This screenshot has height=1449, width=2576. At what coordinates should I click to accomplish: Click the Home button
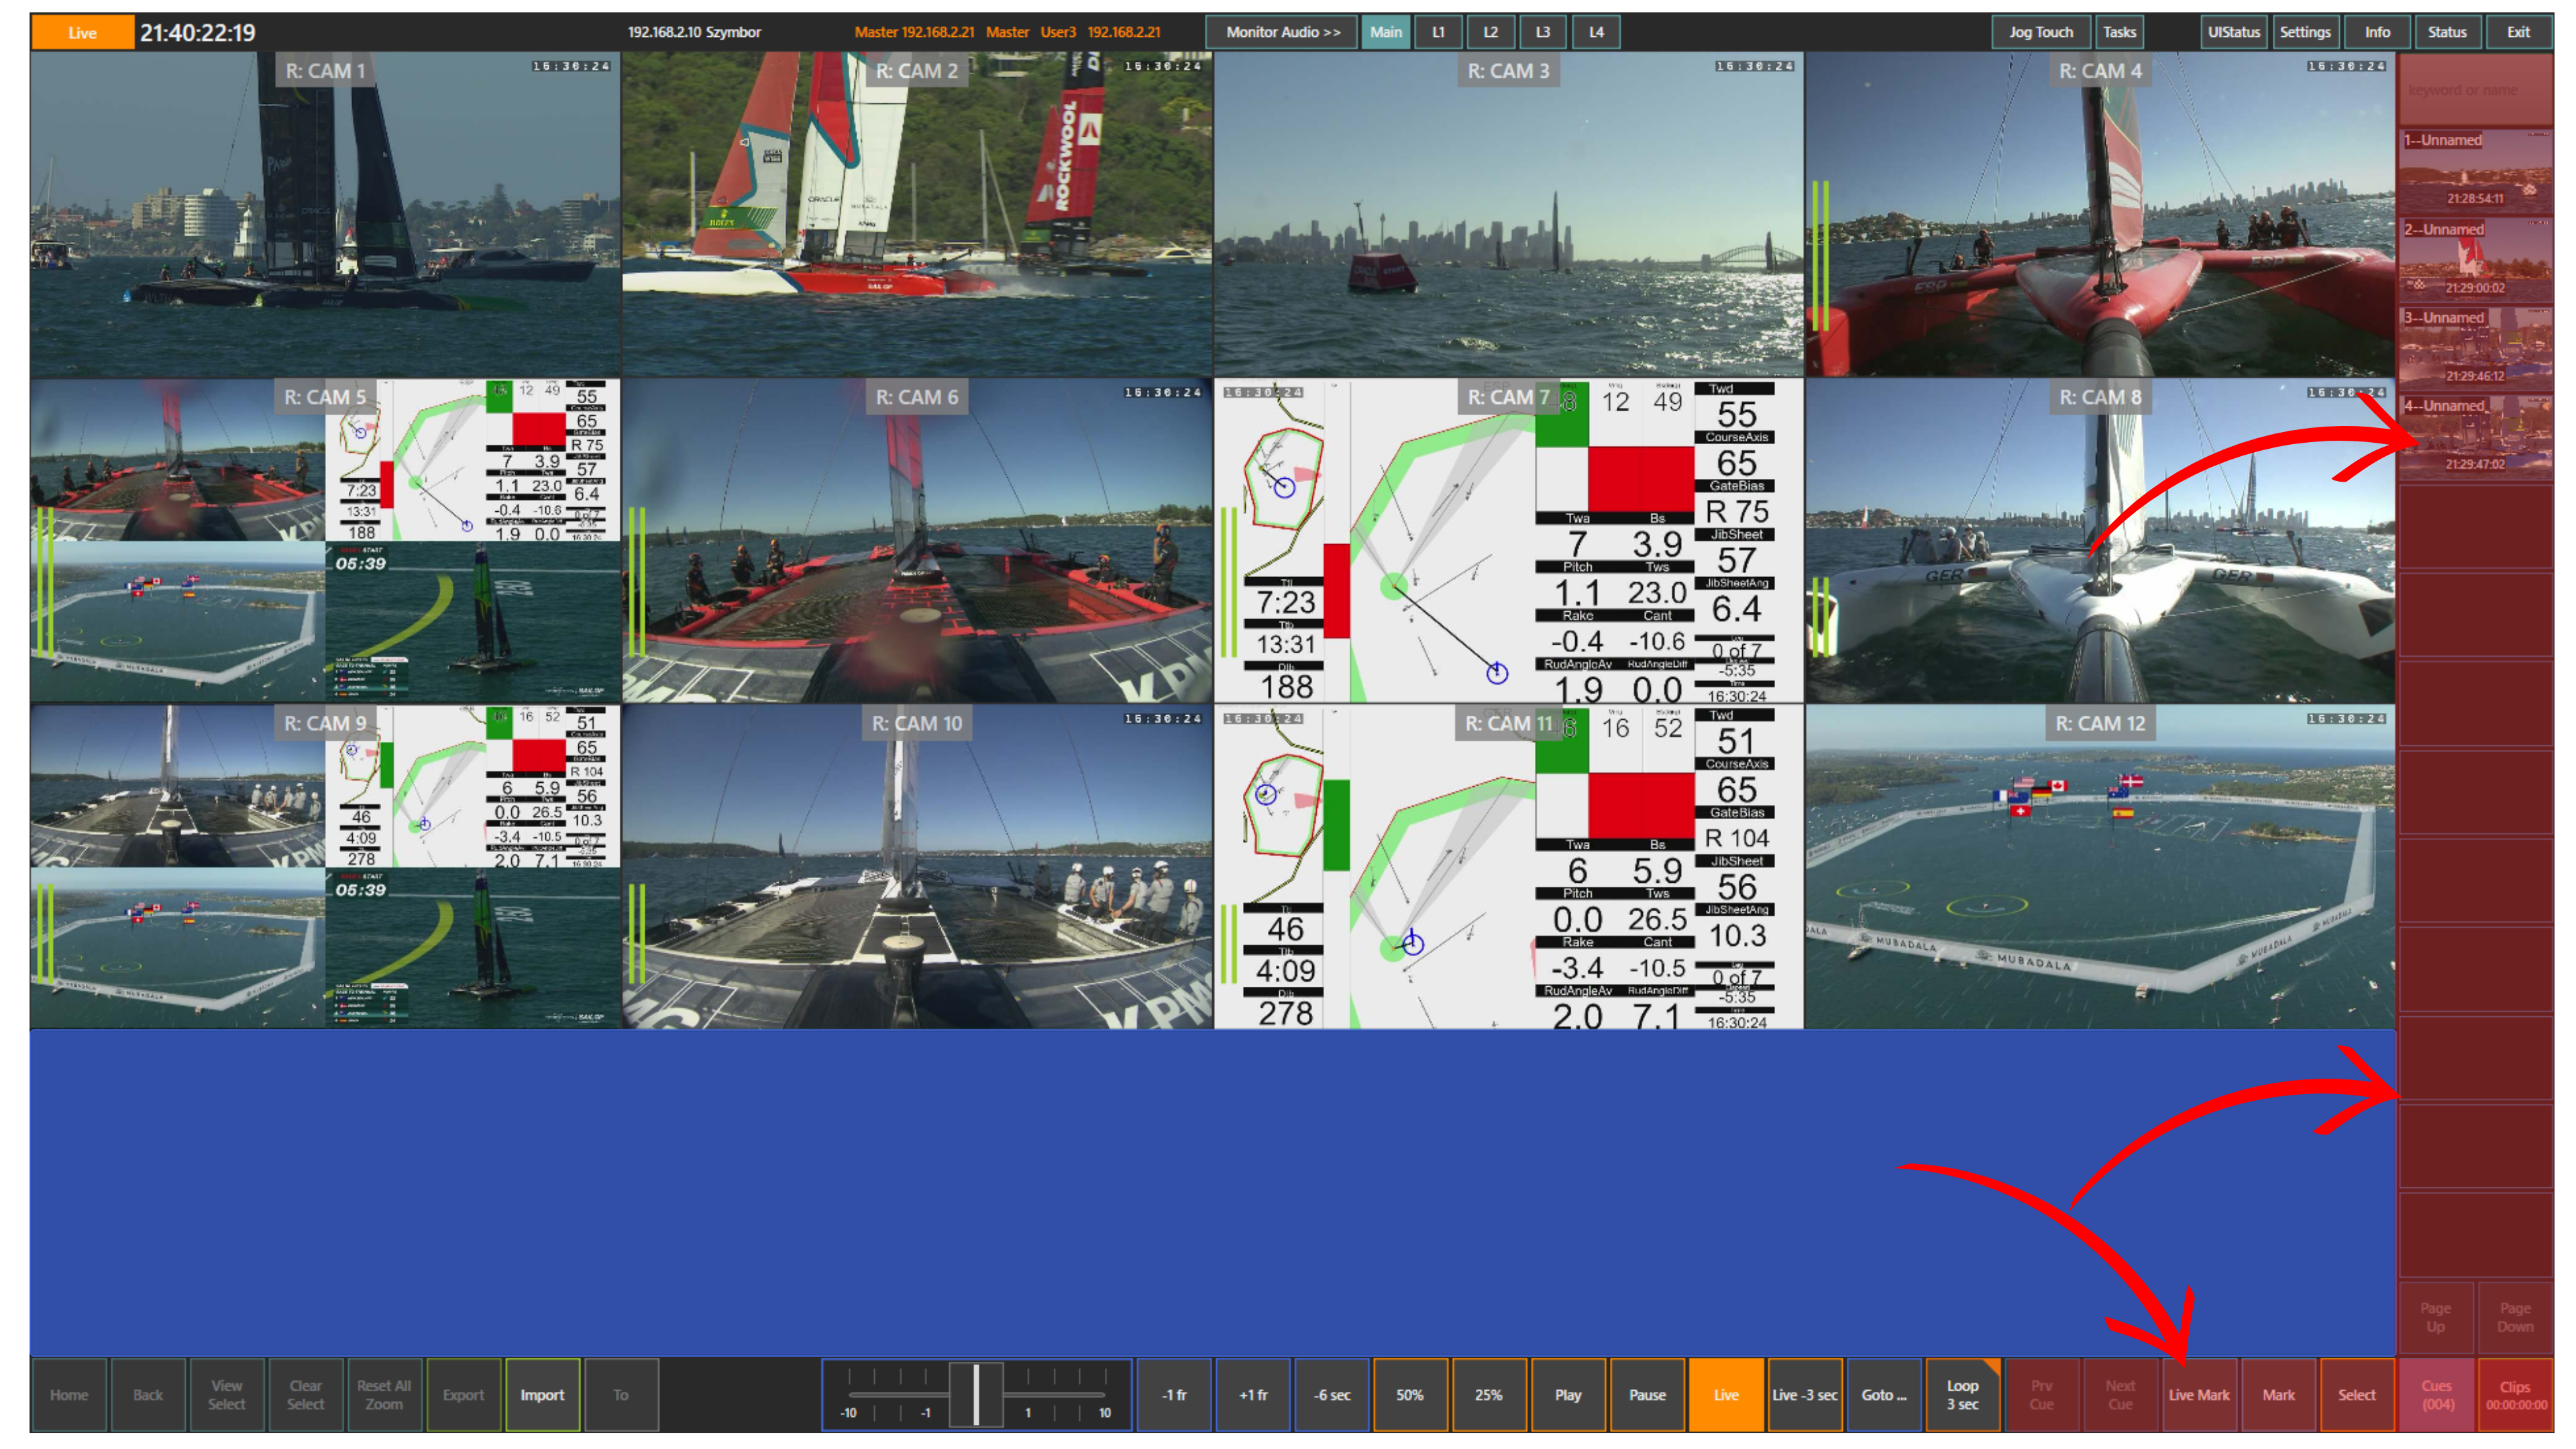point(69,1394)
